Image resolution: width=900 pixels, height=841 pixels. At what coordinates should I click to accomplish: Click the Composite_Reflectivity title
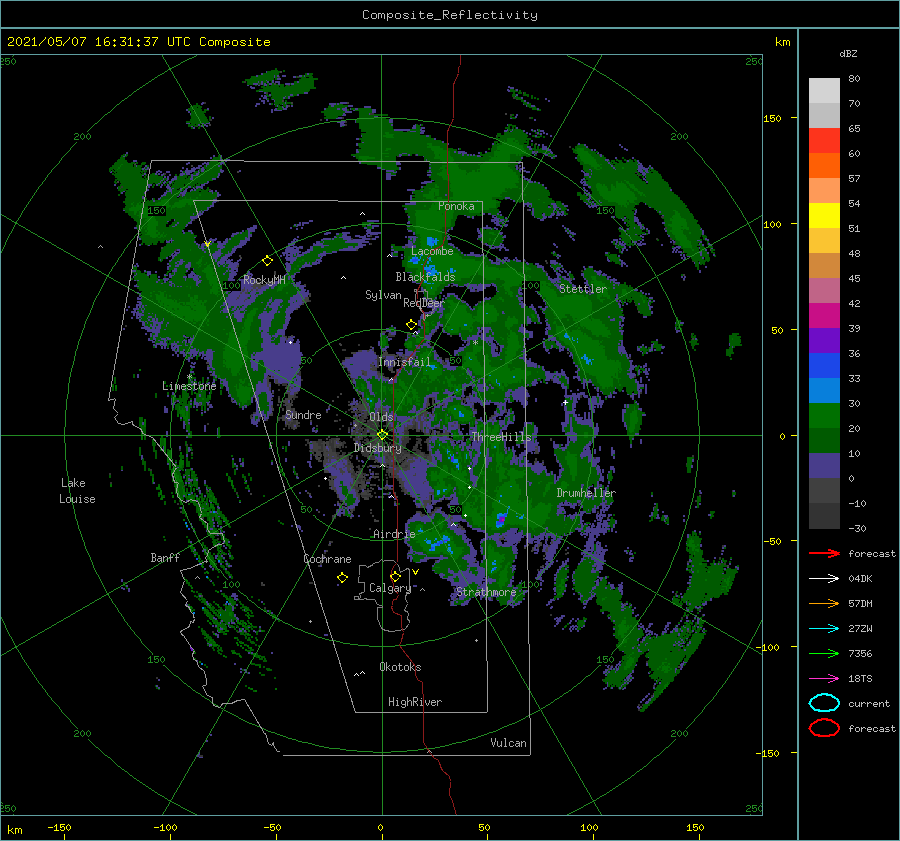[x=450, y=15]
